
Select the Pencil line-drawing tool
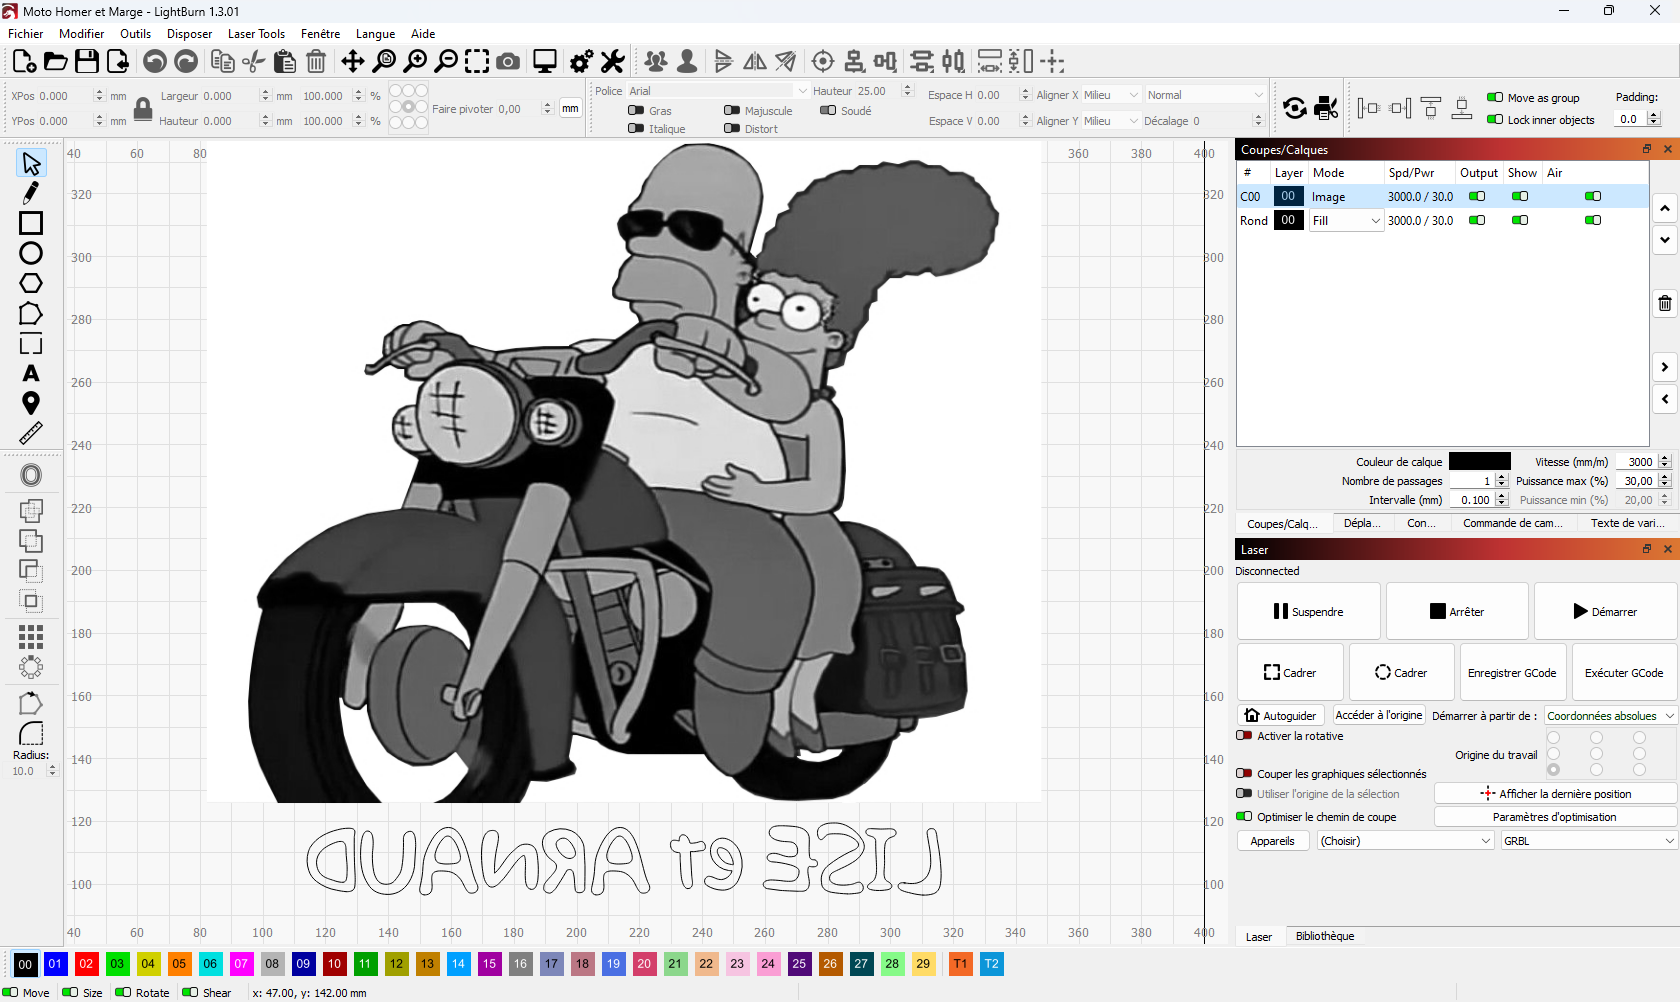[x=30, y=193]
